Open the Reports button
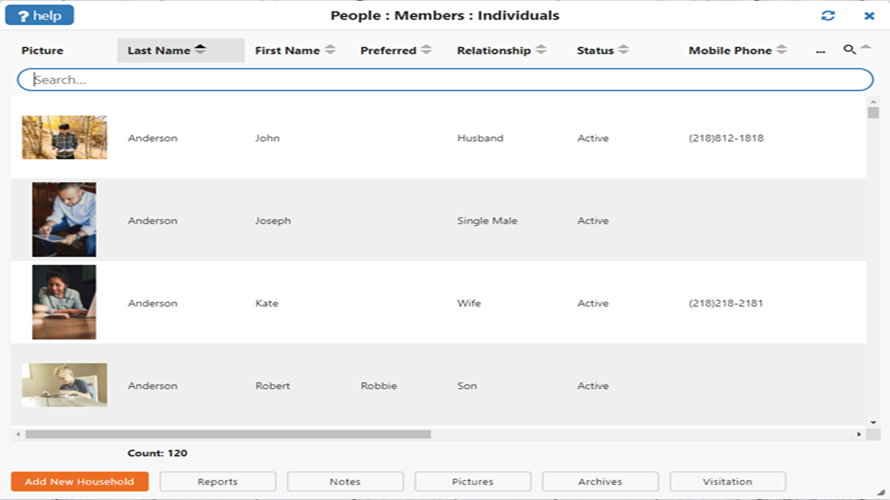This screenshot has height=500, width=890. pos(217,482)
